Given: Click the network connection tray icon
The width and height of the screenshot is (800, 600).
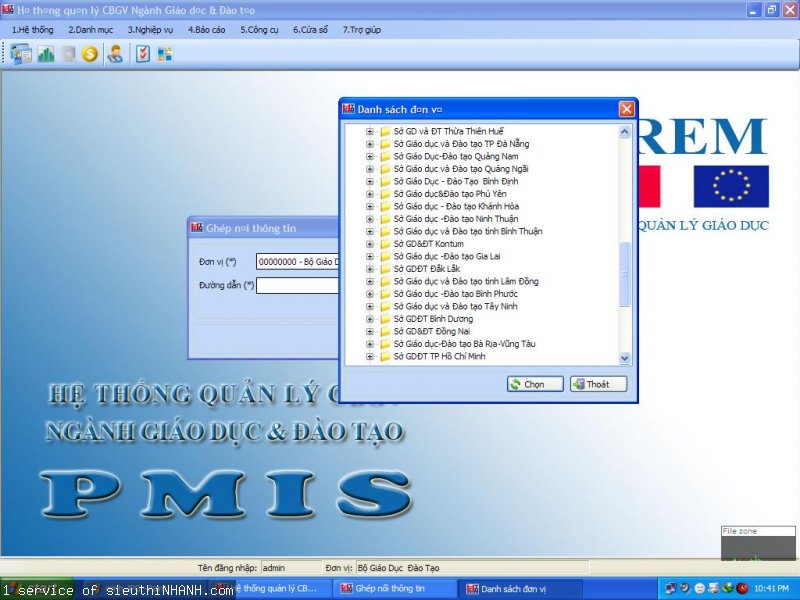Looking at the screenshot, I should 671,588.
